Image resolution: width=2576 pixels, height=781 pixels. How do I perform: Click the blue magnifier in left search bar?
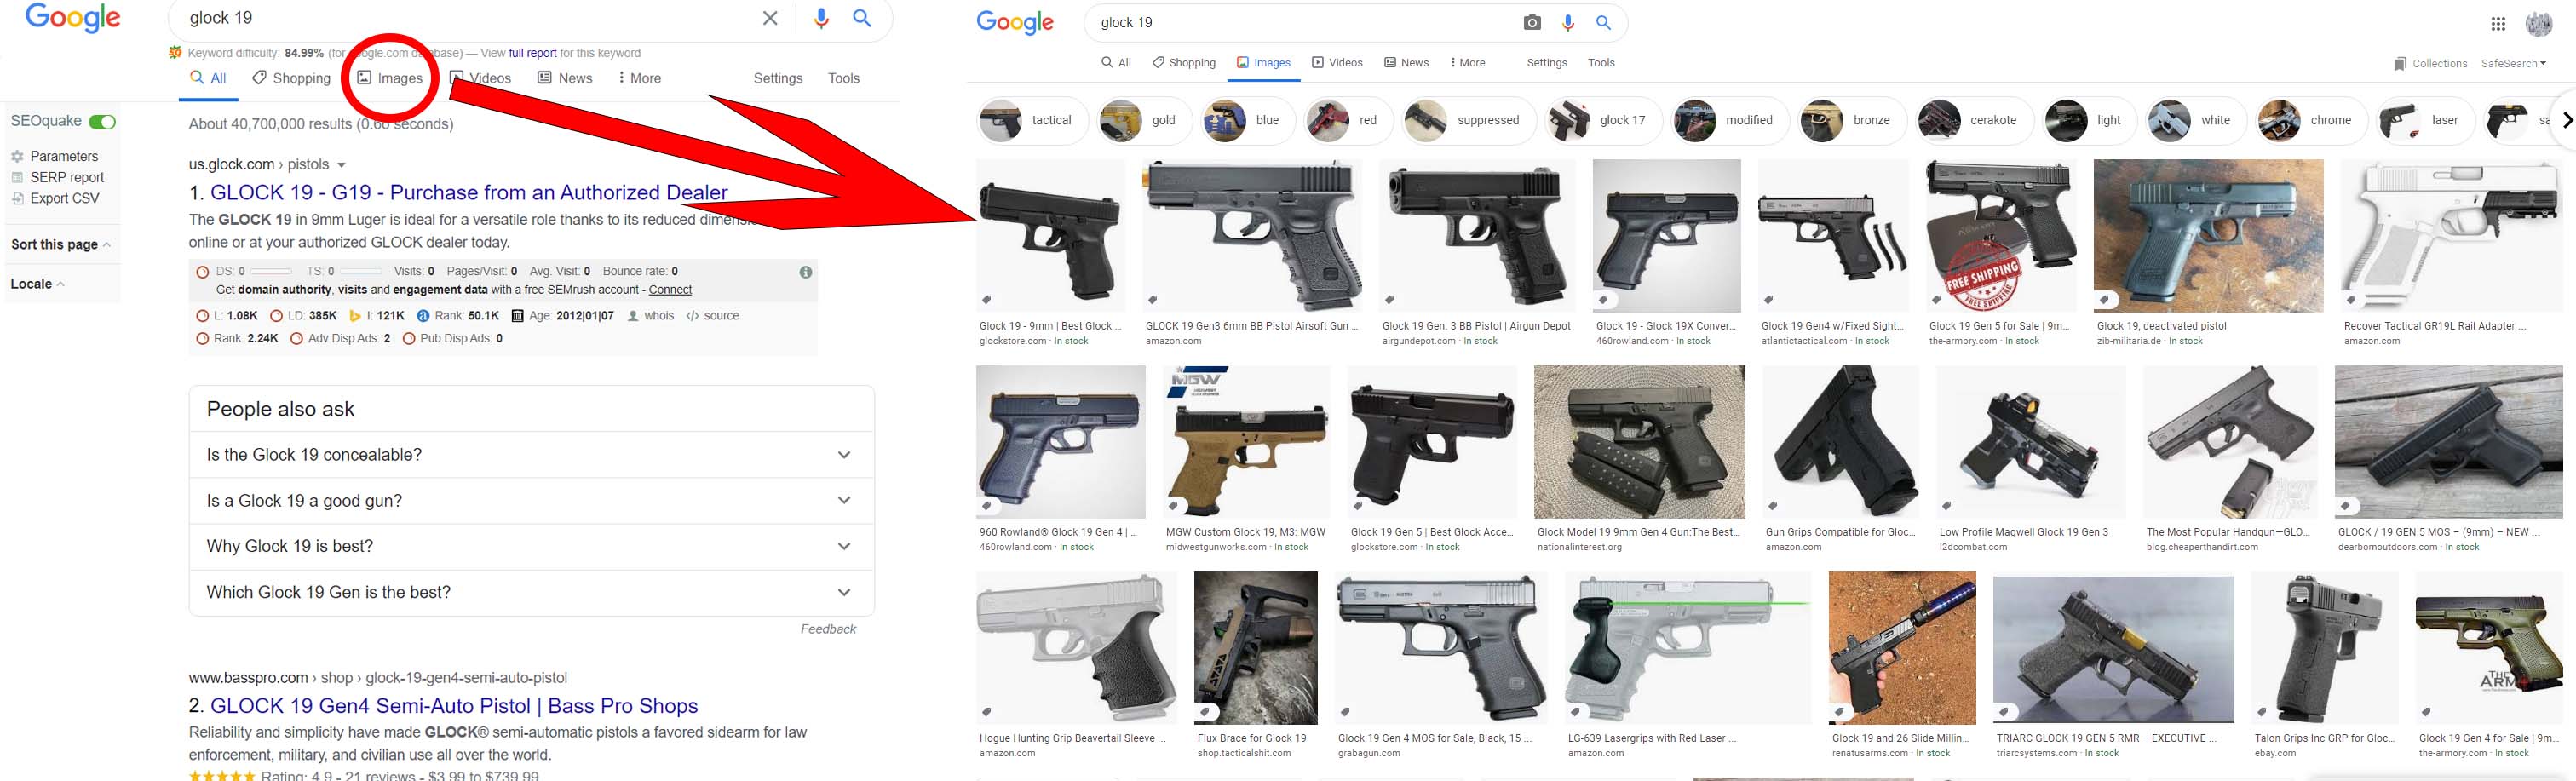[x=862, y=18]
